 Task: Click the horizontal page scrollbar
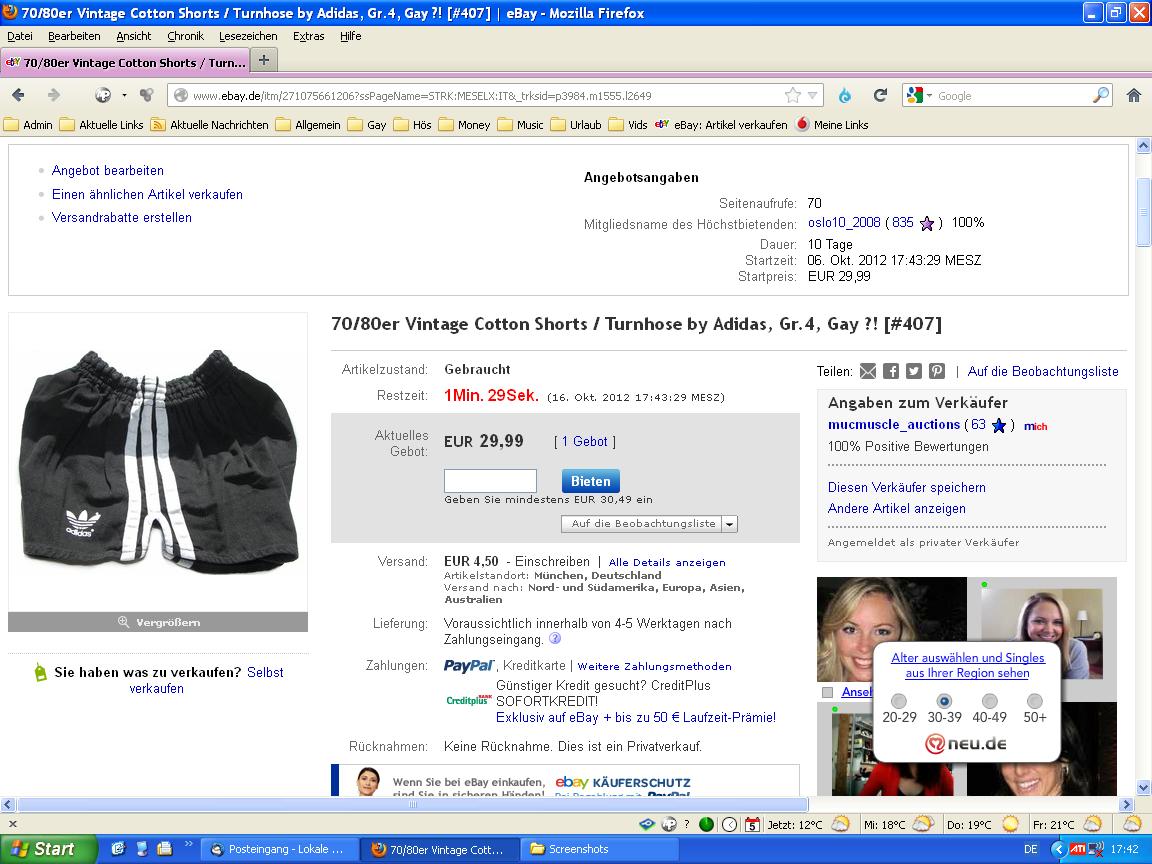(x=412, y=804)
